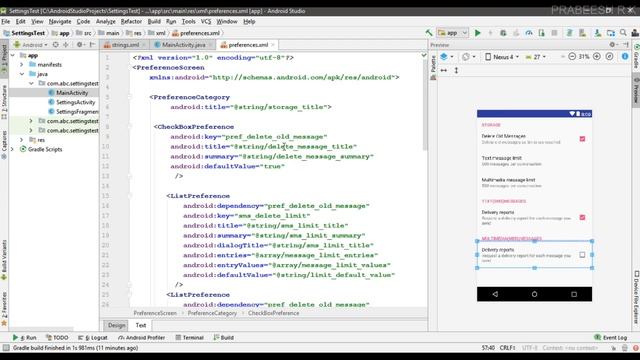Open the Build tool window at the bottom
Viewport: 640px width, 360px height.
(224, 338)
